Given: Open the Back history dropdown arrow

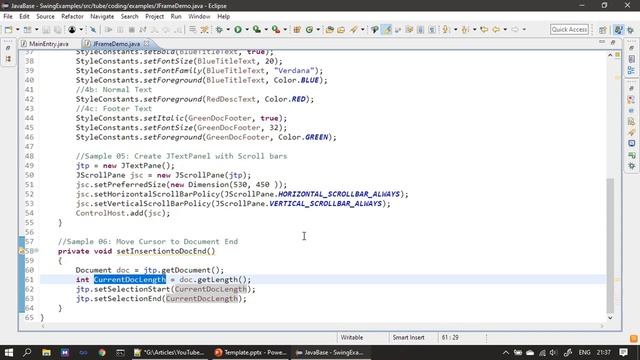Looking at the screenshot, I should [505, 29].
